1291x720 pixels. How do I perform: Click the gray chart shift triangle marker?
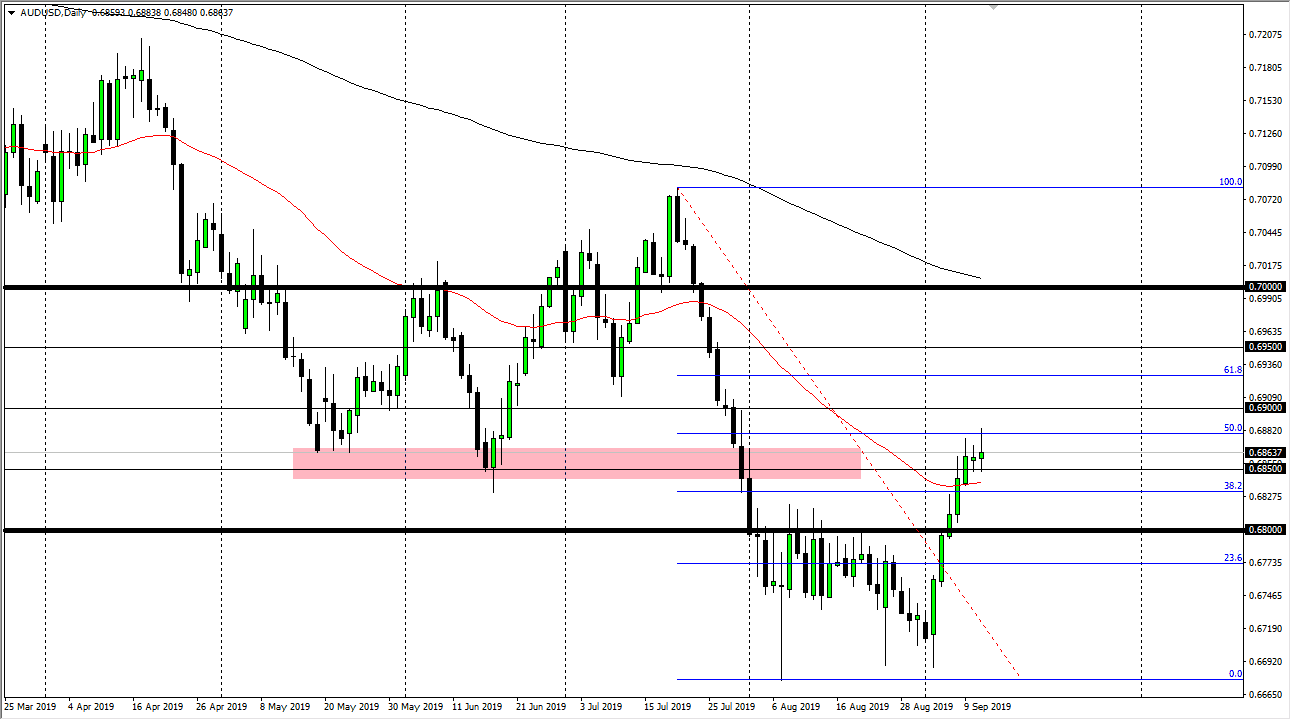pos(993,7)
